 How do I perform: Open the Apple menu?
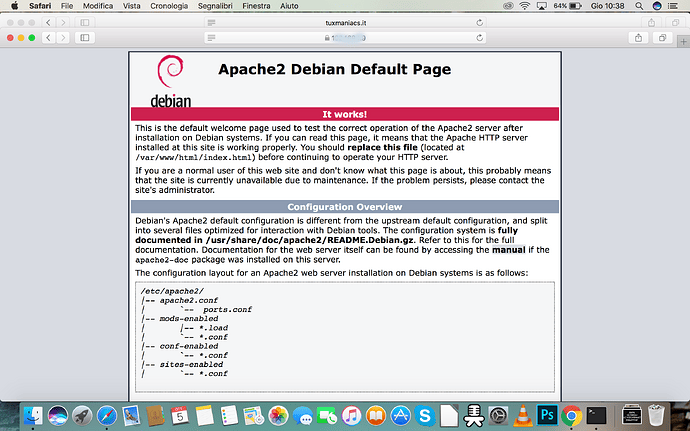[x=15, y=6]
